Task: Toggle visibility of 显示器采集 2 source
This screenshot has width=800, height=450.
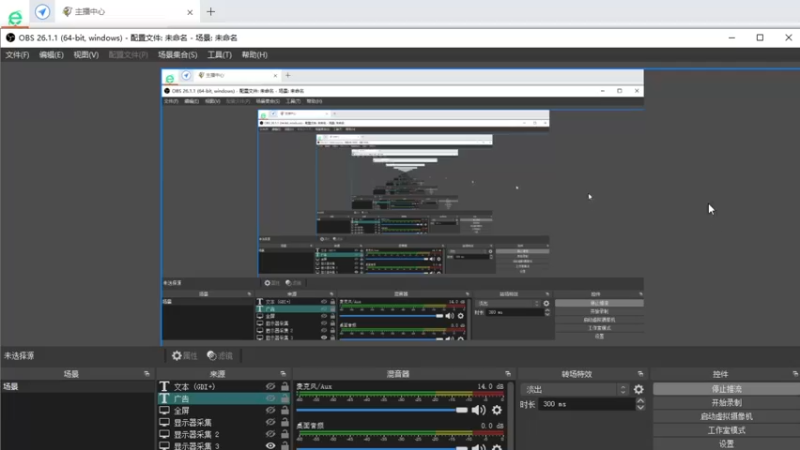Action: (x=270, y=434)
